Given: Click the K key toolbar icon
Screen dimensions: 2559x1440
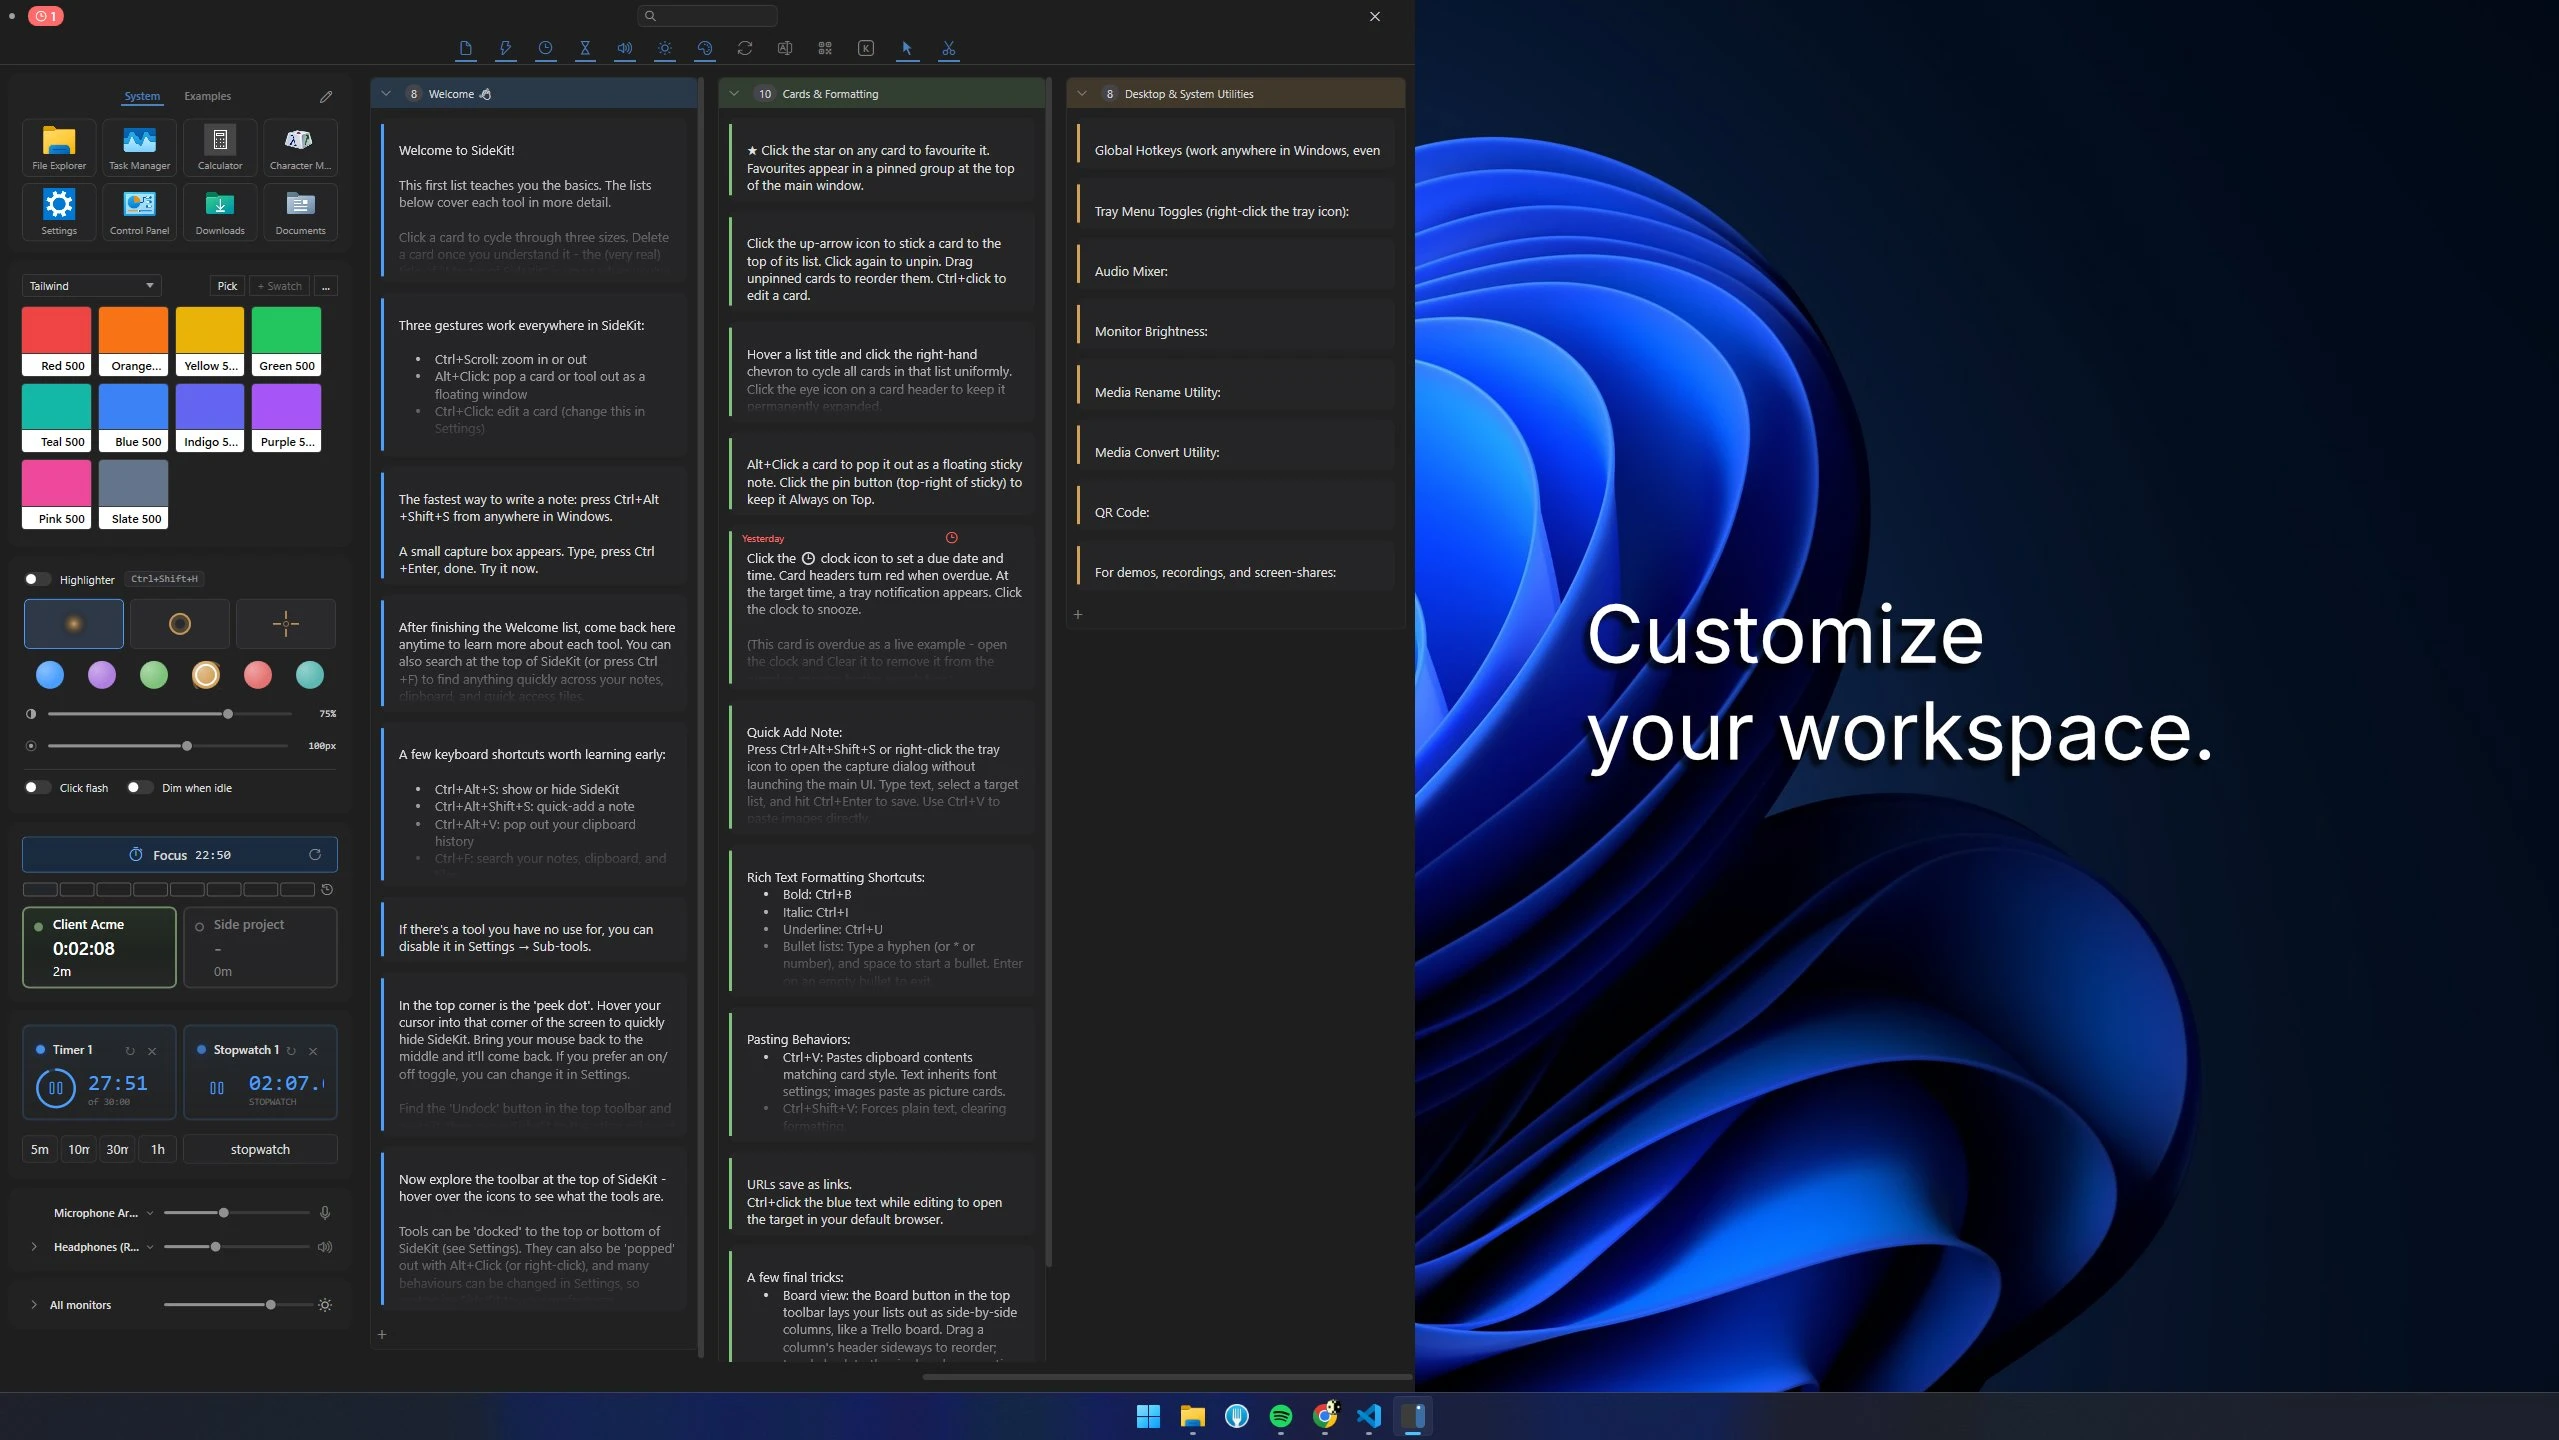Looking at the screenshot, I should click(x=866, y=48).
